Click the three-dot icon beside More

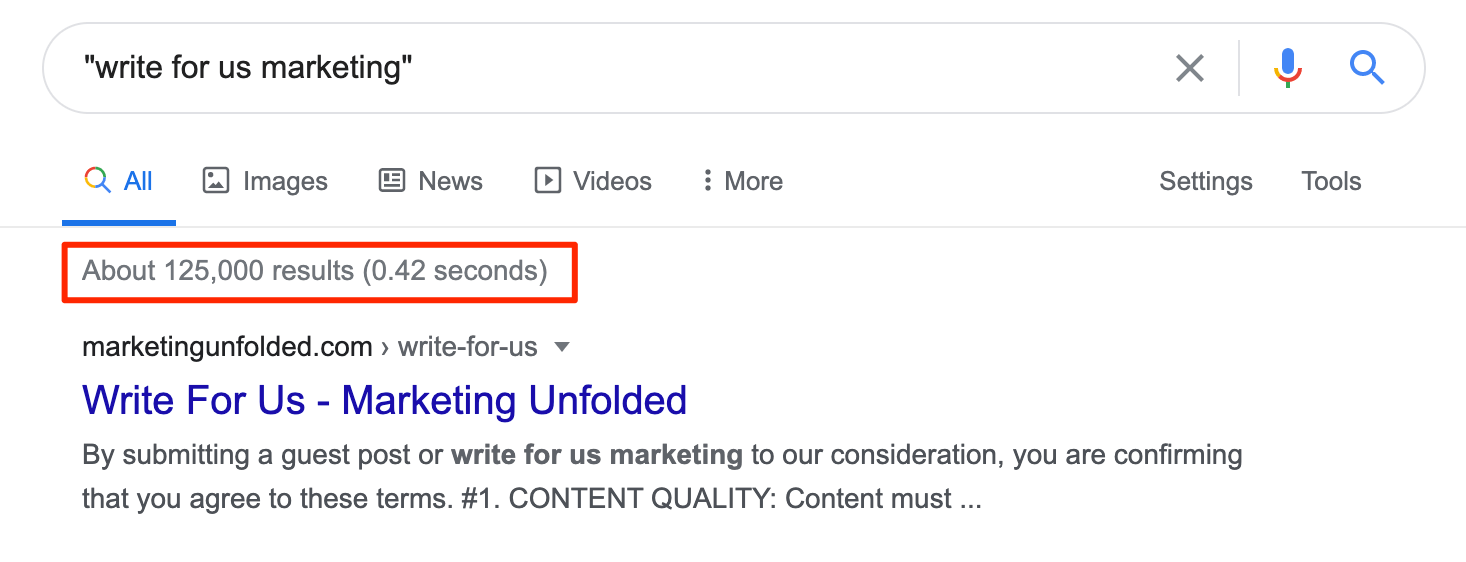[707, 181]
